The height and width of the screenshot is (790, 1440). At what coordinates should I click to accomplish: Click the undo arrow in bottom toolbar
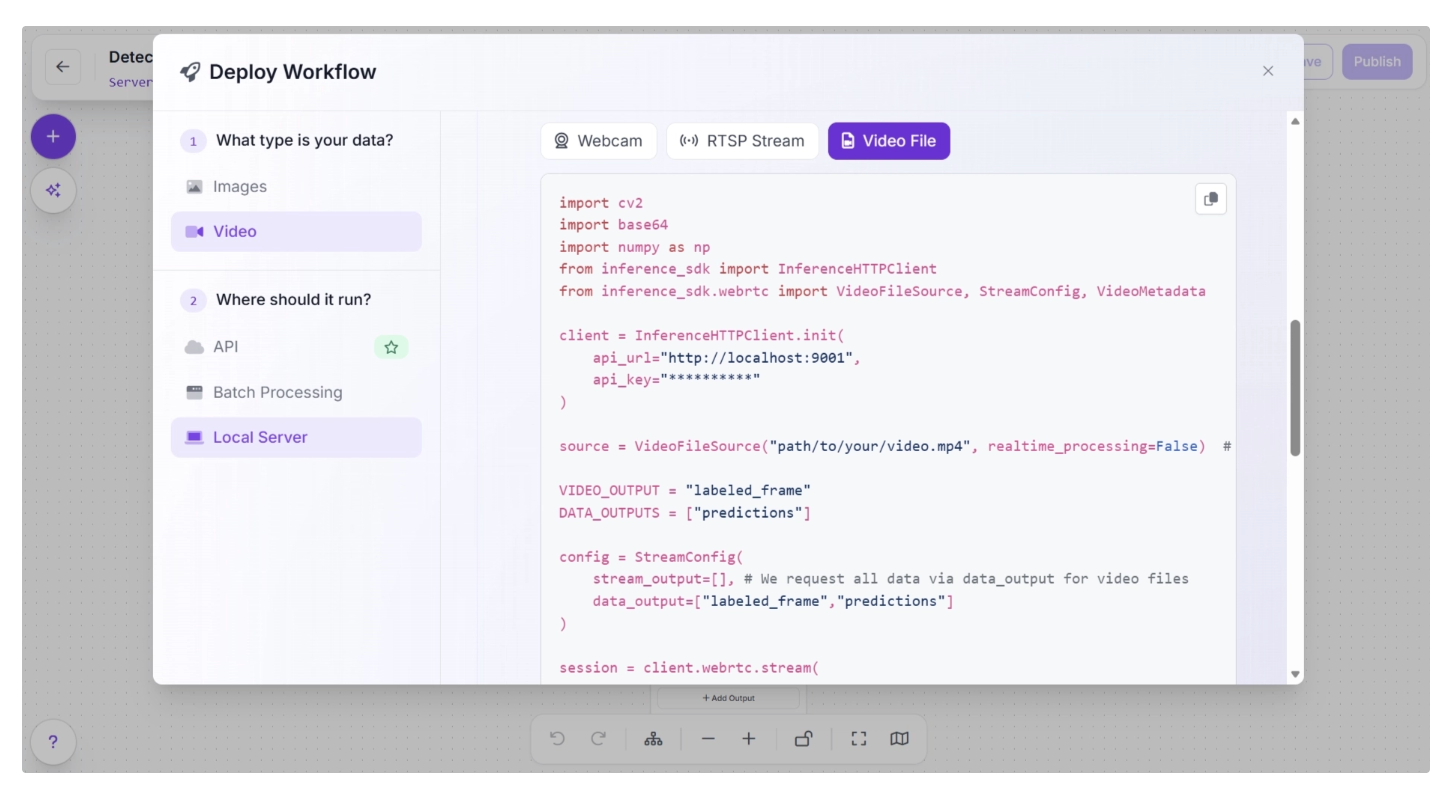(558, 739)
